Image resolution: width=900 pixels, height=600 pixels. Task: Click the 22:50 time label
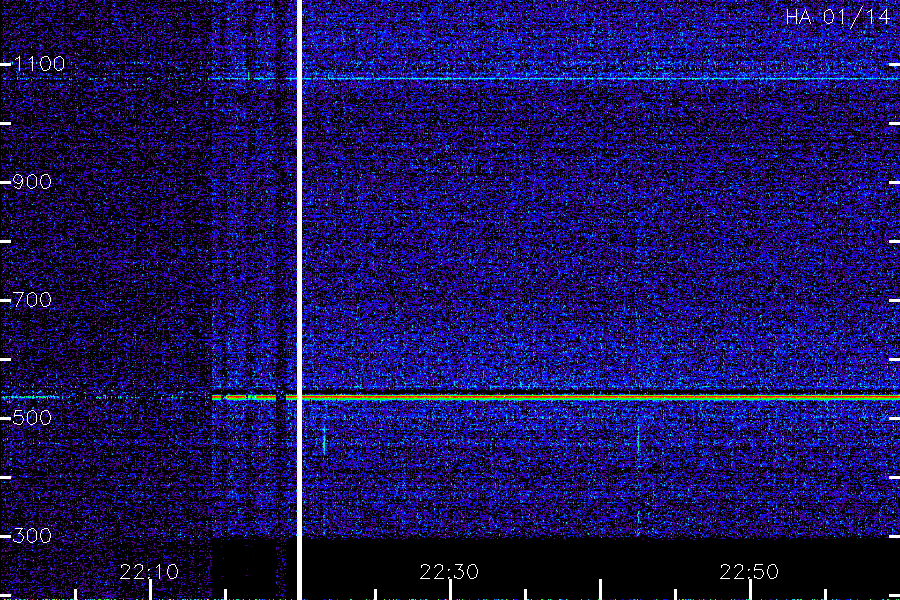(749, 572)
